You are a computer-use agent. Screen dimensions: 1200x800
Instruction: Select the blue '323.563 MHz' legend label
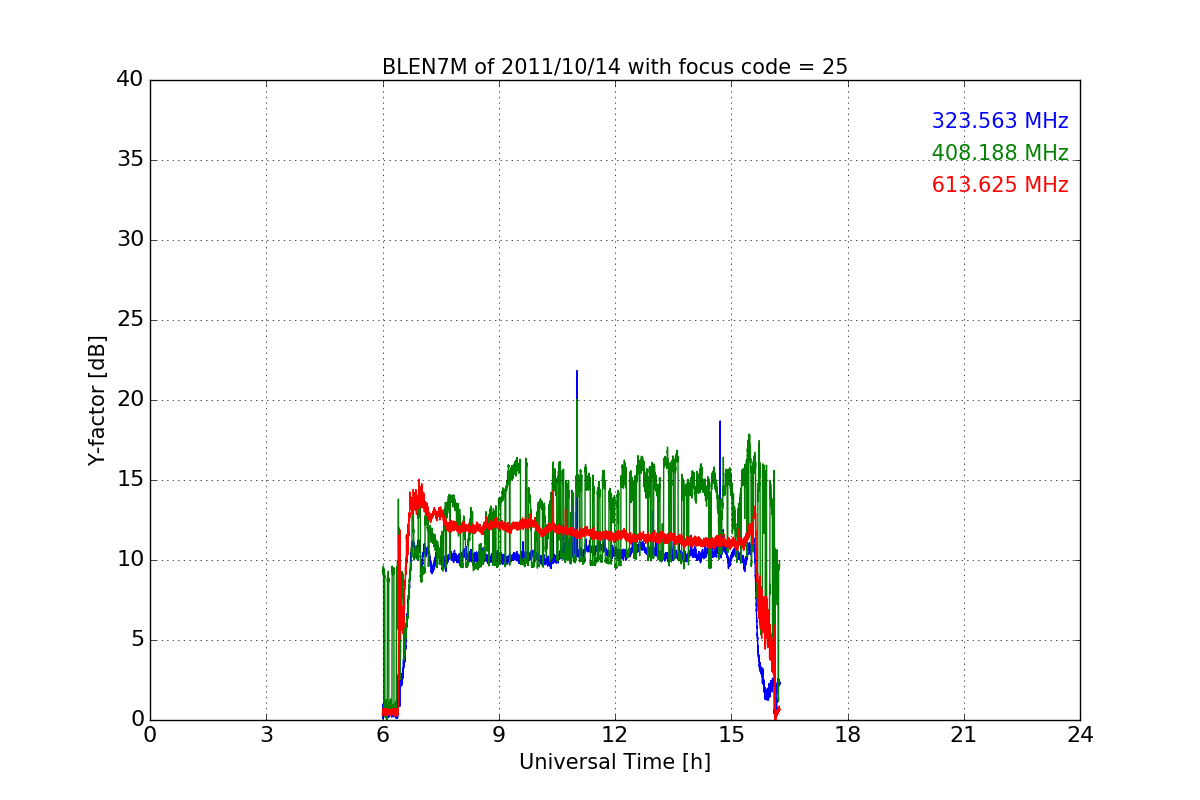(1000, 121)
